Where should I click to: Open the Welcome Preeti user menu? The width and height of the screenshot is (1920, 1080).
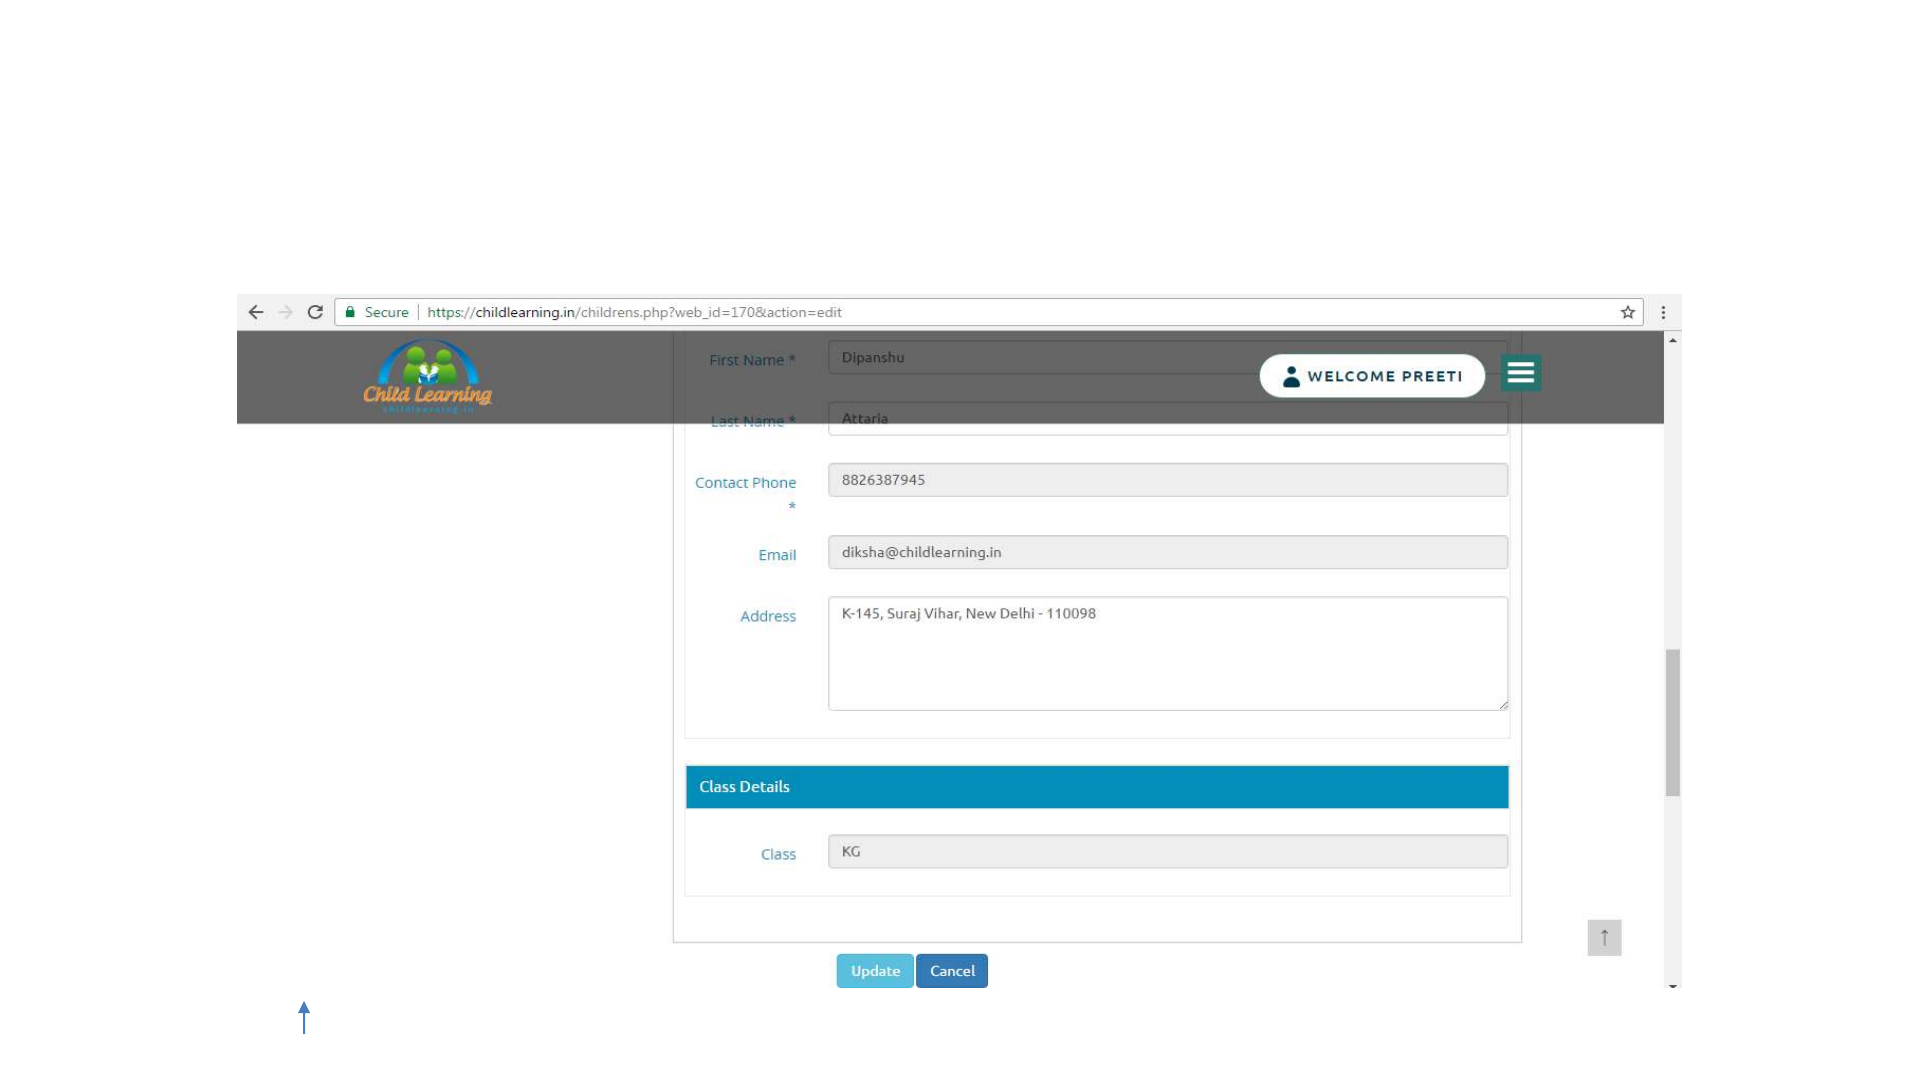1372,376
